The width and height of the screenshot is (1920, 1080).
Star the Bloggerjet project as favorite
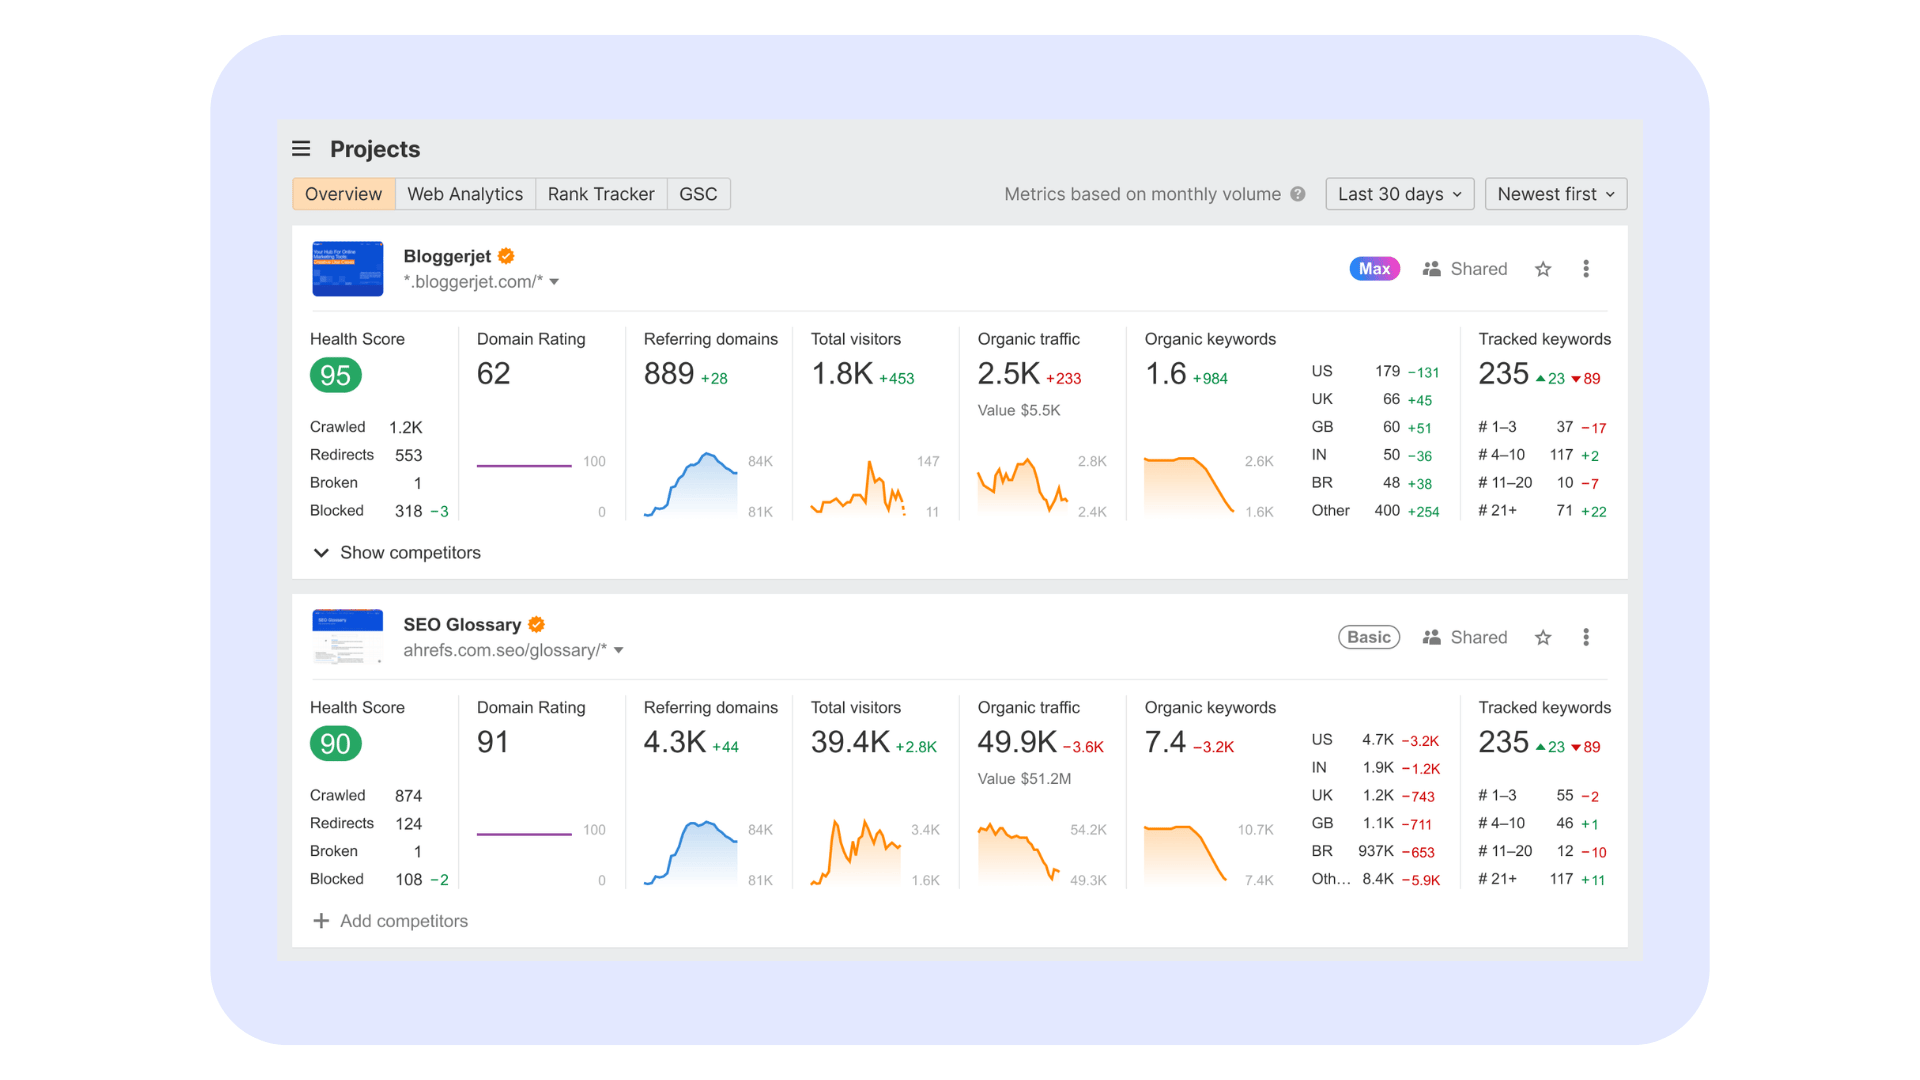click(1543, 269)
